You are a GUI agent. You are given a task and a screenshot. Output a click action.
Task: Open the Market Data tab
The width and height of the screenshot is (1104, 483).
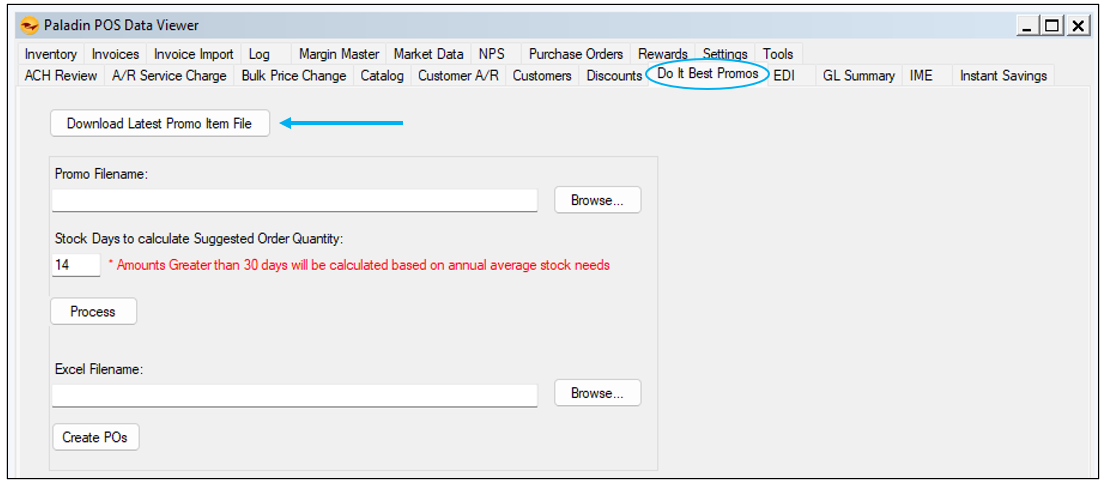pos(428,54)
